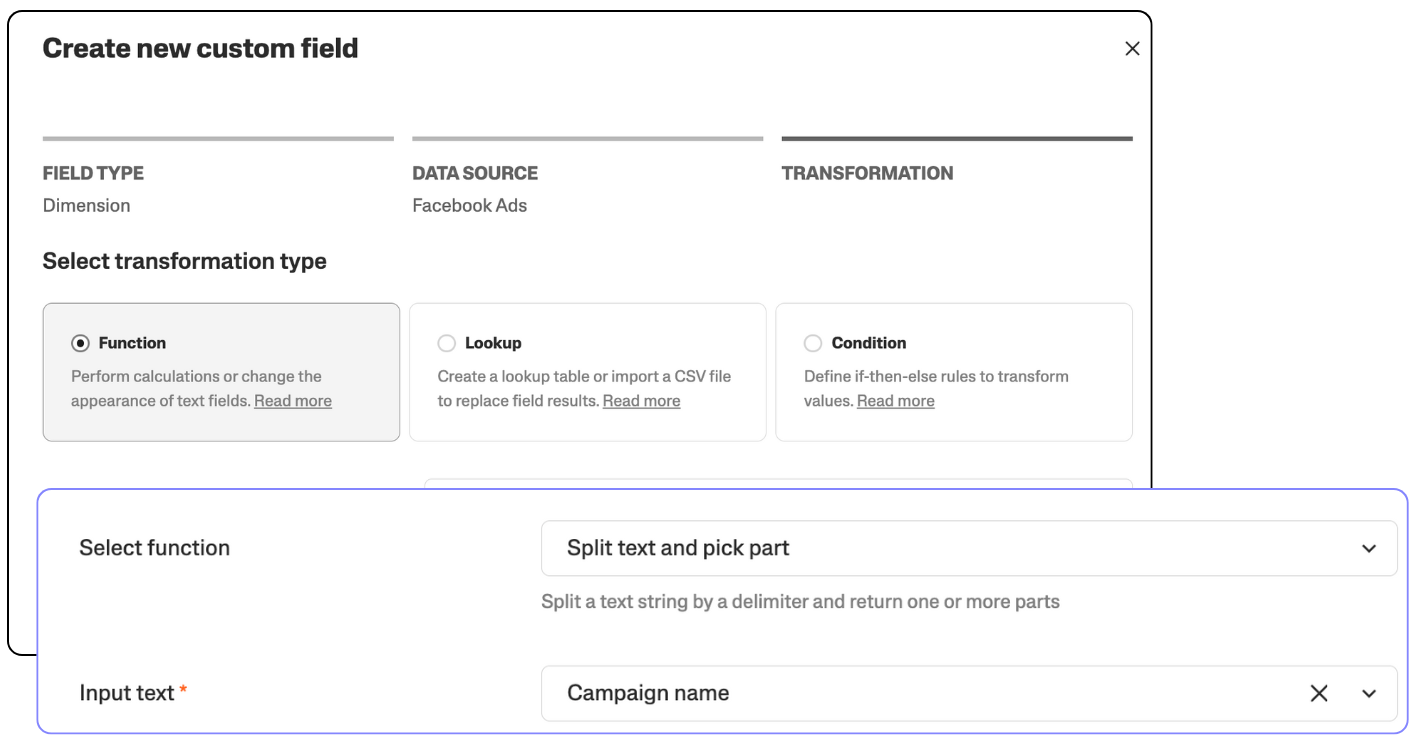Click Facebook Ads under Data Source
This screenshot has width=1425, height=747.
click(x=469, y=205)
